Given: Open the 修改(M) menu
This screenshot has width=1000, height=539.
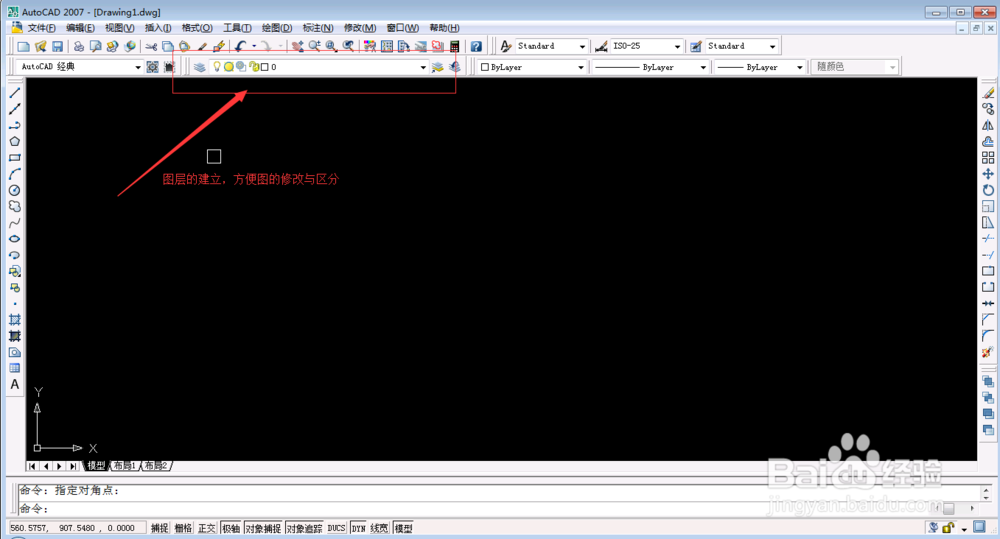Looking at the screenshot, I should [360, 28].
